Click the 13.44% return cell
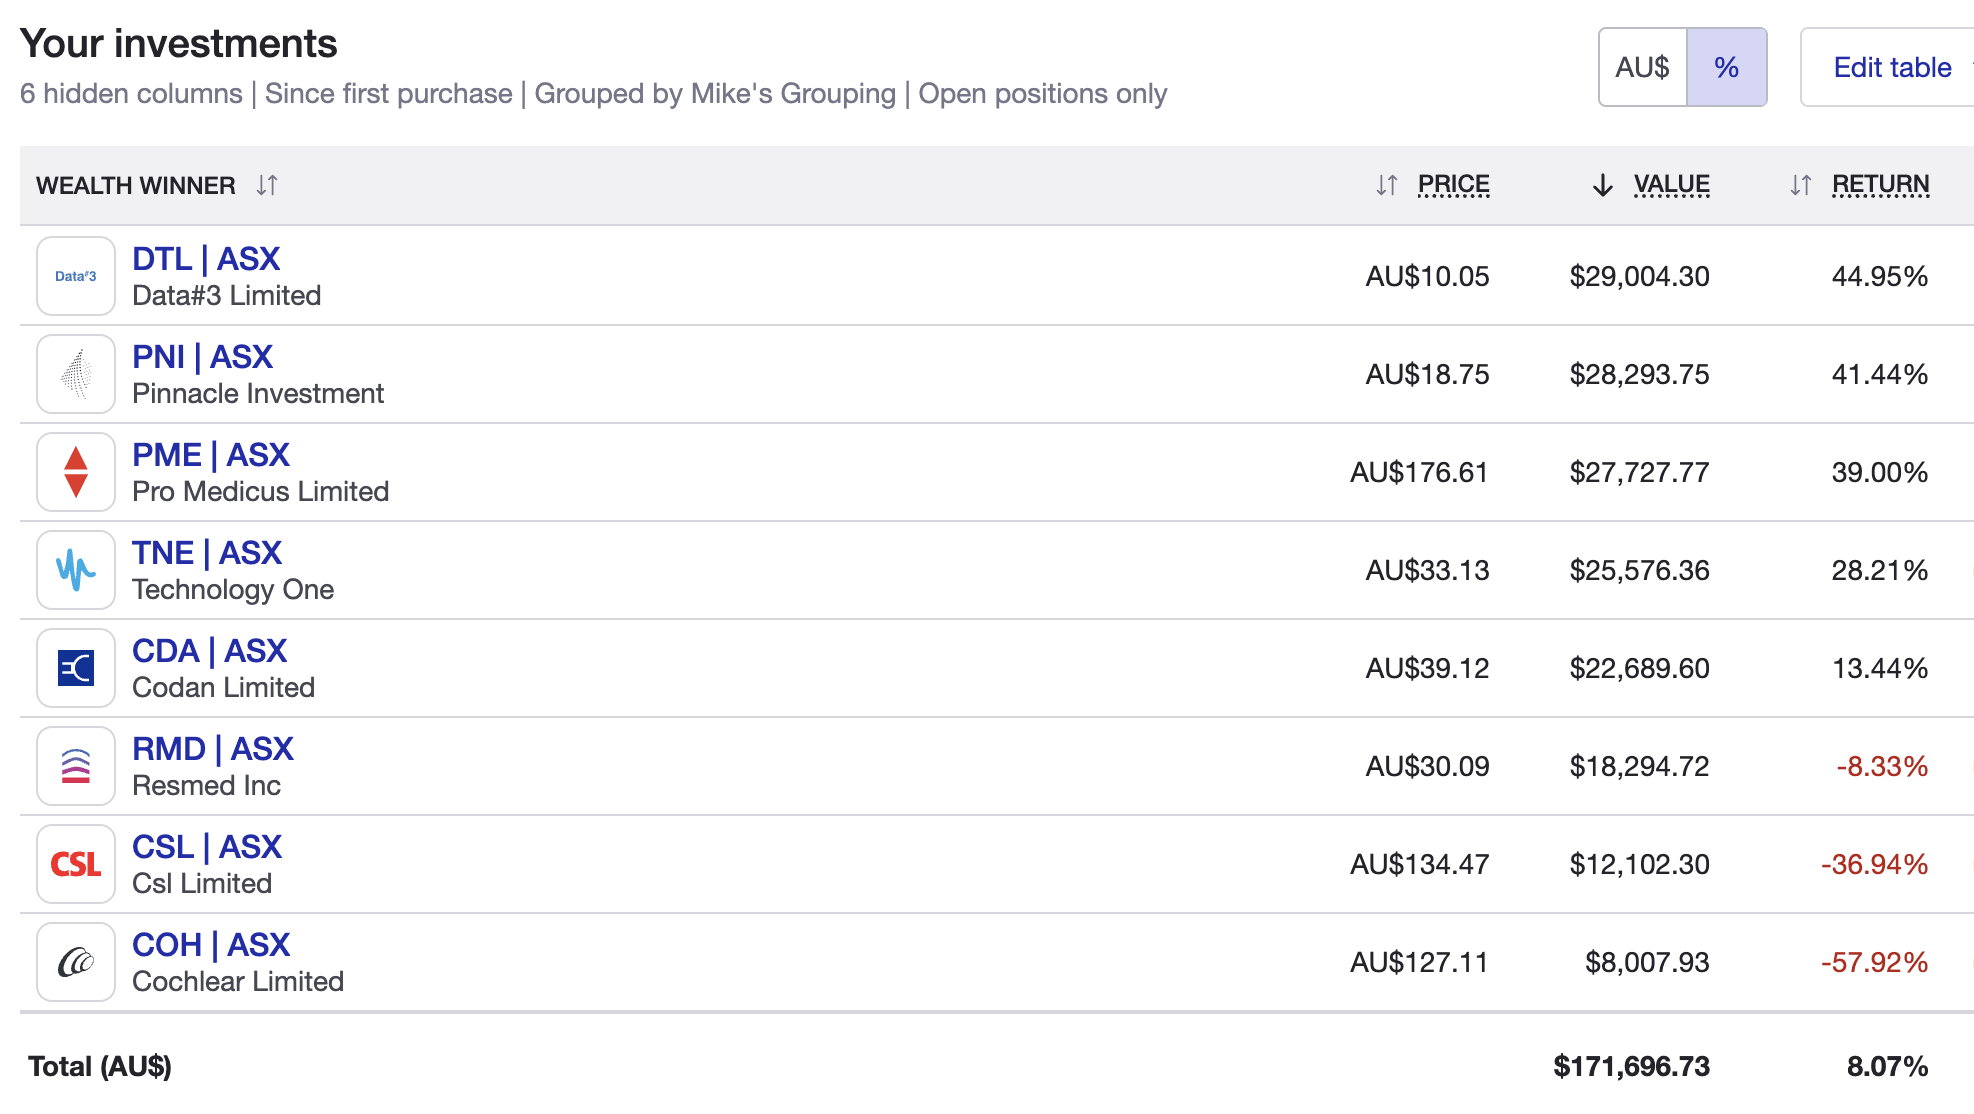1974x1114 pixels. point(1880,668)
